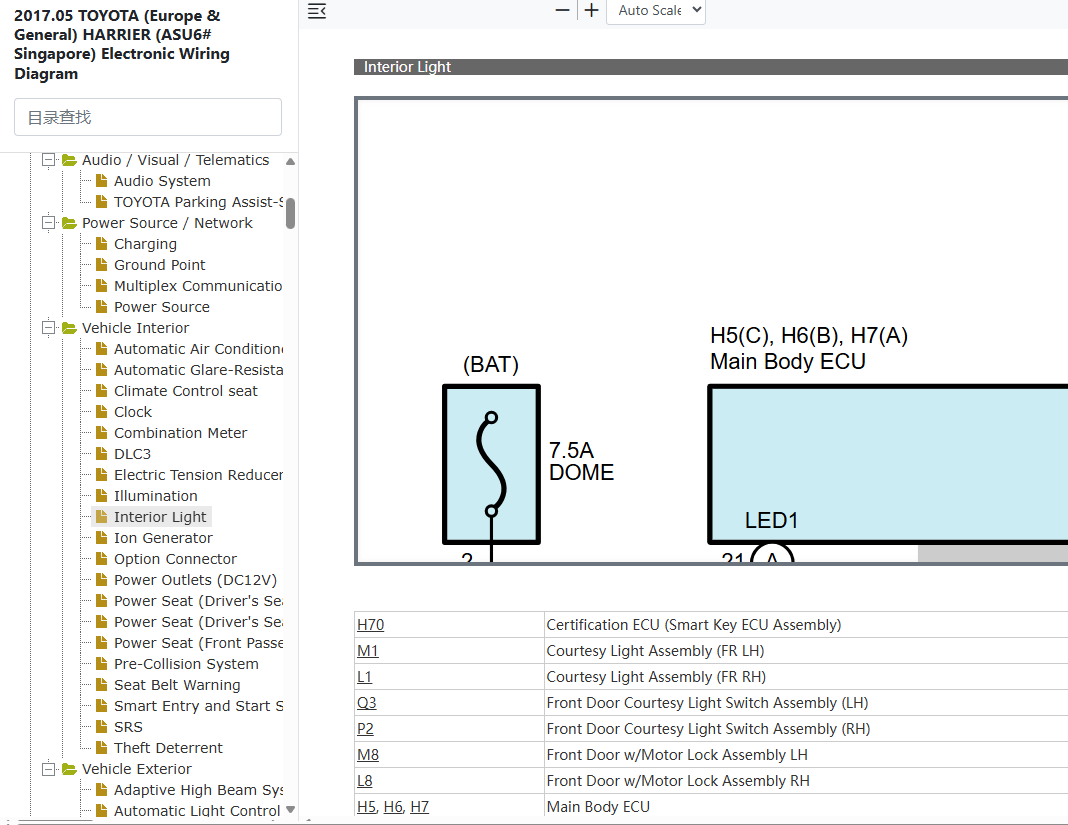1068x825 pixels.
Task: Click the Power Source document icon
Action: (x=101, y=307)
